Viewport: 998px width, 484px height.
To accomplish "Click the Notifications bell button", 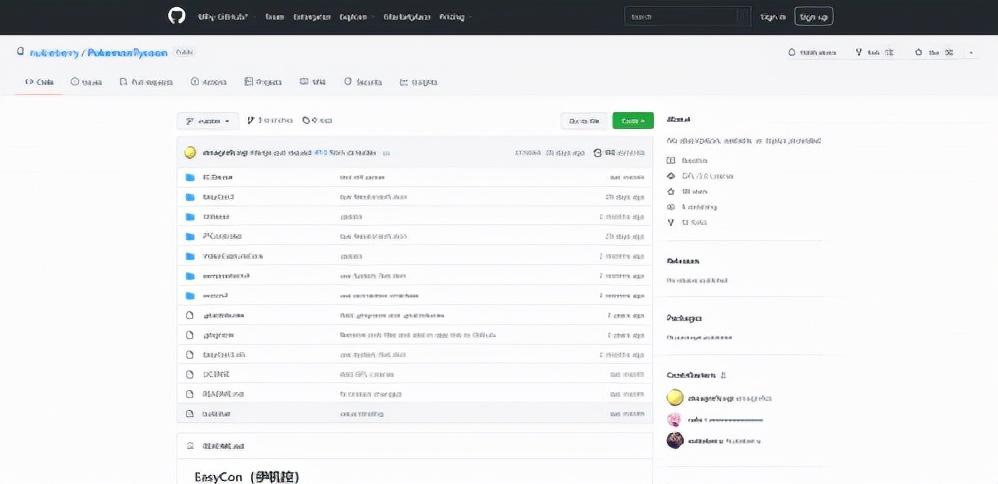I will 812,52.
